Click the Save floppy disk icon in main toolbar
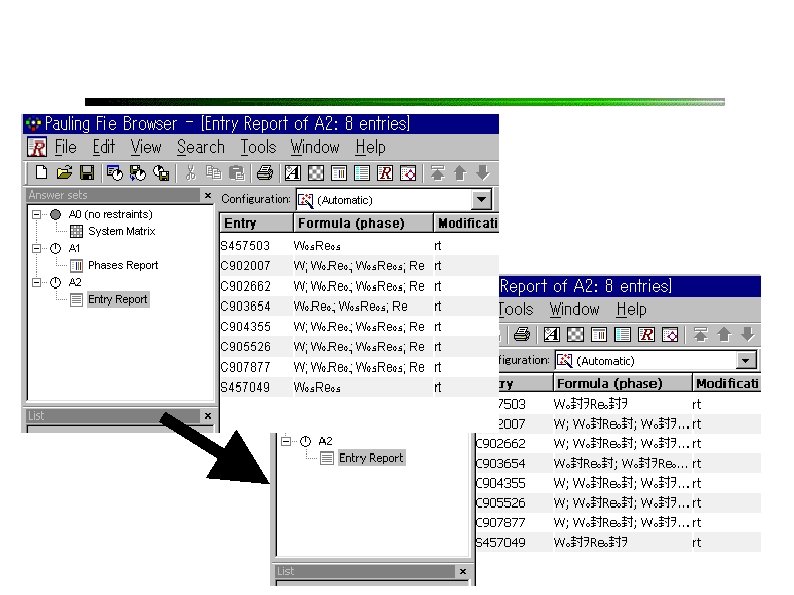 87,173
